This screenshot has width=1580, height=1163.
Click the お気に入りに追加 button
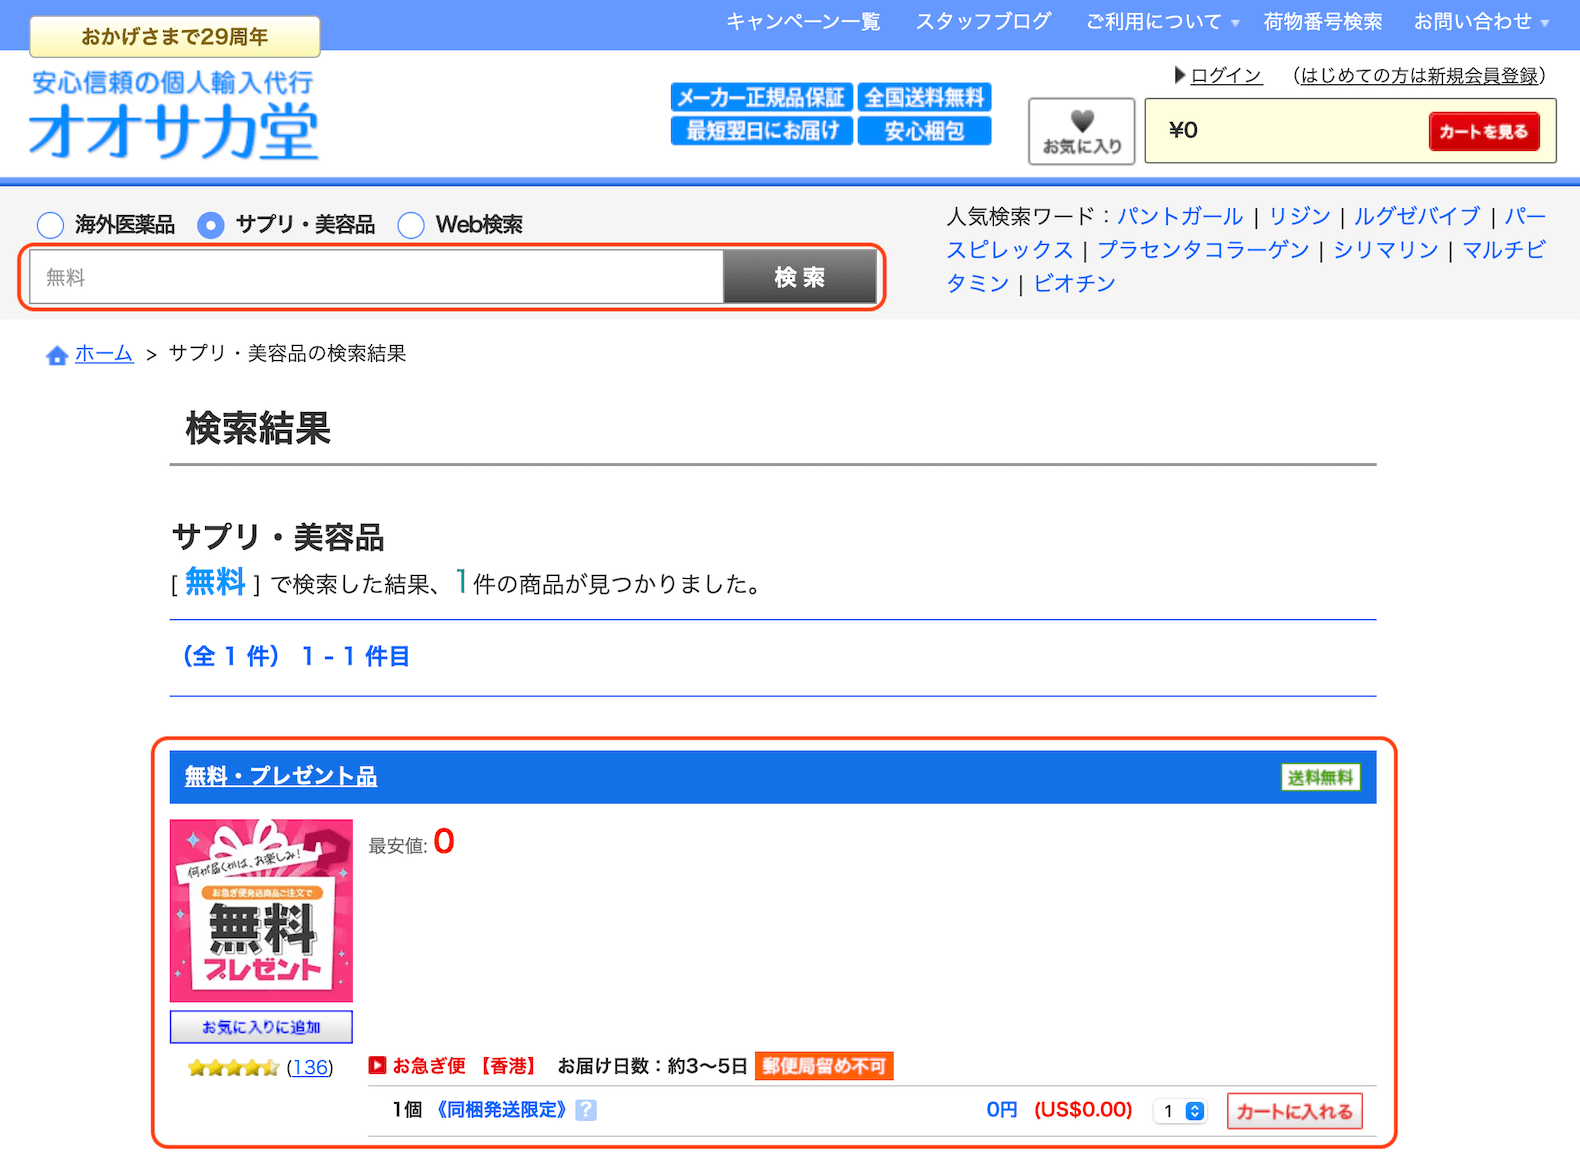[x=261, y=1027]
